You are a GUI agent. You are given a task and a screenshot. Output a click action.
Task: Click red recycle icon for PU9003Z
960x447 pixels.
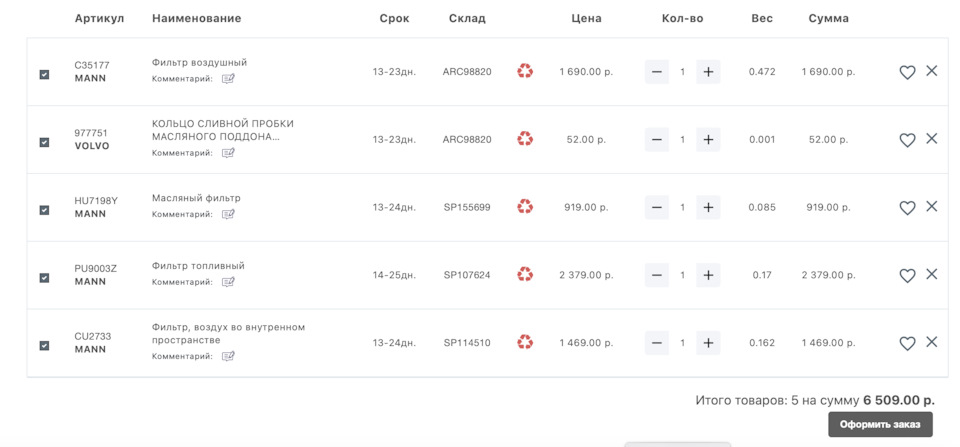[x=525, y=274]
